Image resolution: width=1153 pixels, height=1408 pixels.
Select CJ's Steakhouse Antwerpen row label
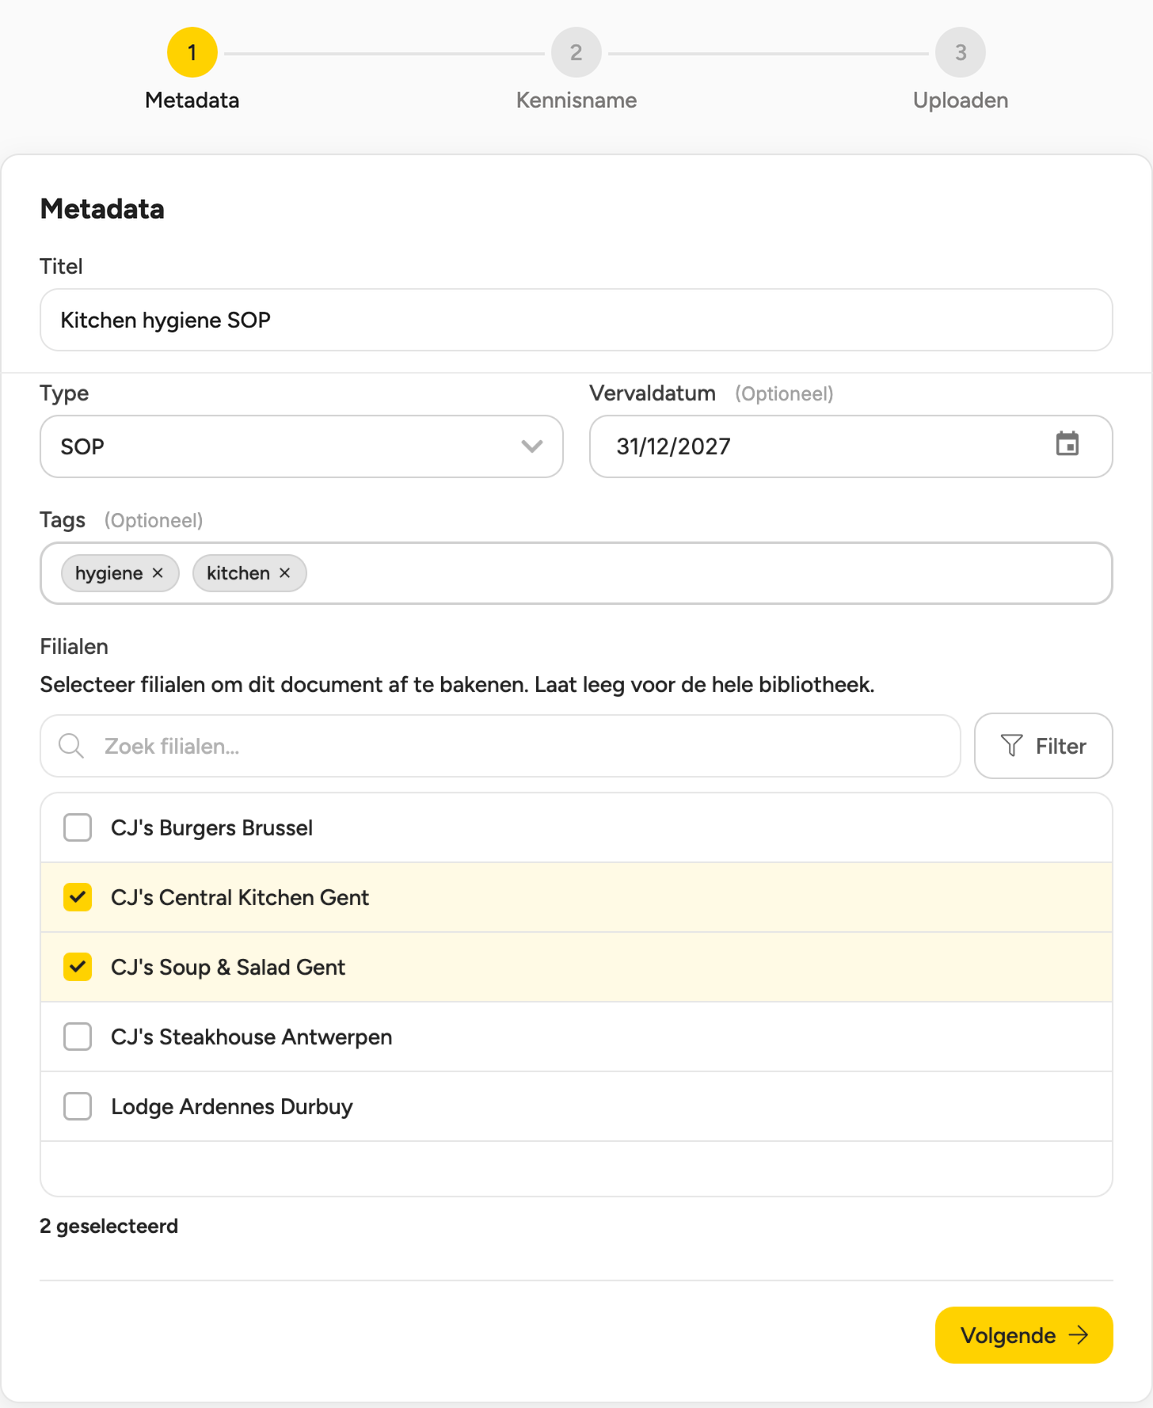pos(251,1037)
